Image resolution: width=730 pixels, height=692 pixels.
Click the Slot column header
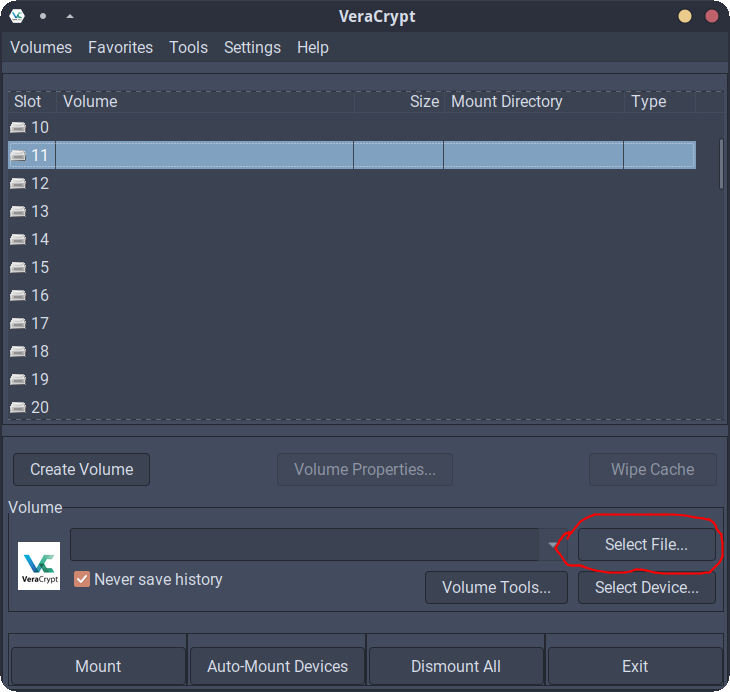coord(32,102)
